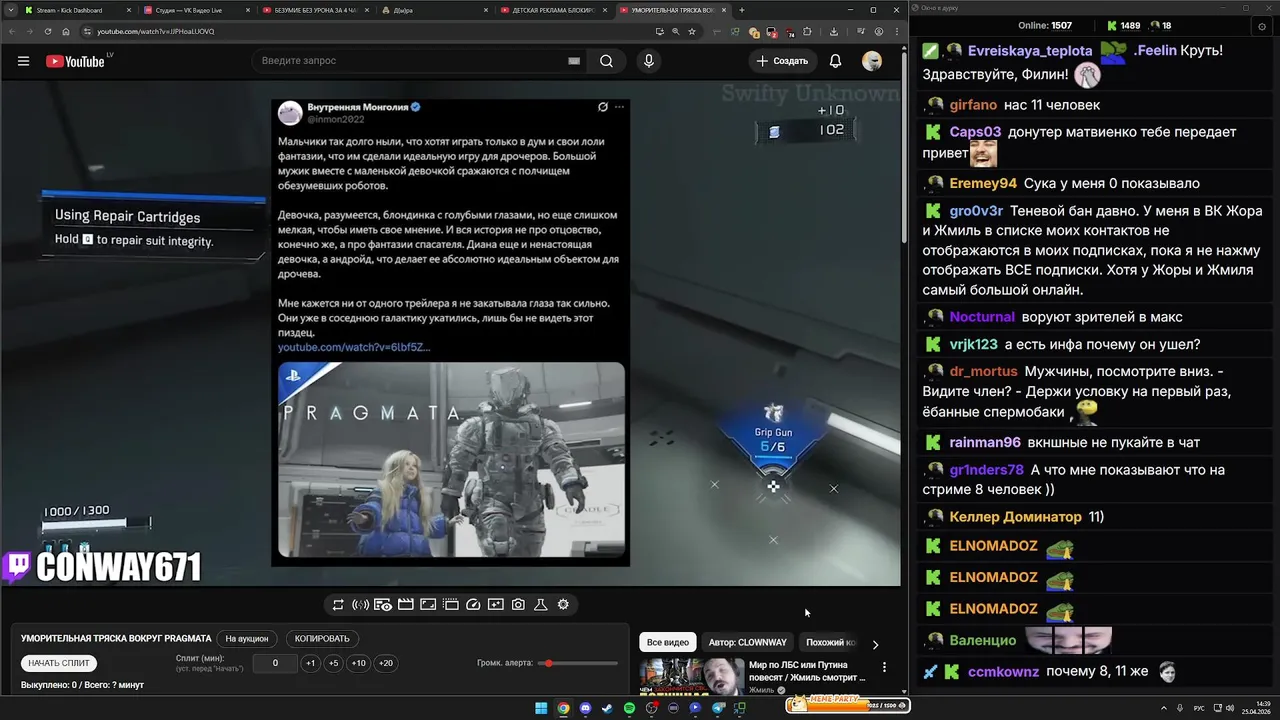Click the 'На аукцион' button
The height and width of the screenshot is (720, 1280).
coord(247,639)
